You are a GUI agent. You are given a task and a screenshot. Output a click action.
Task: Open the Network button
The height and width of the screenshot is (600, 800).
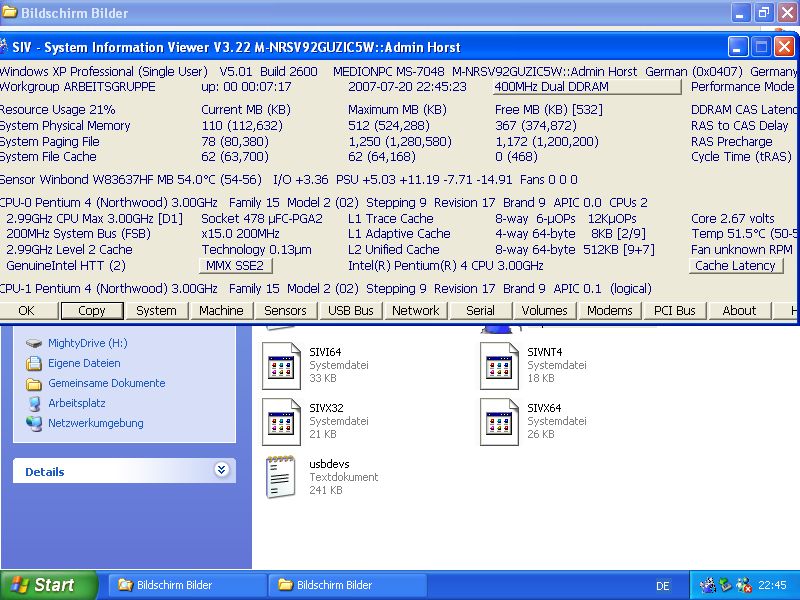tap(416, 311)
